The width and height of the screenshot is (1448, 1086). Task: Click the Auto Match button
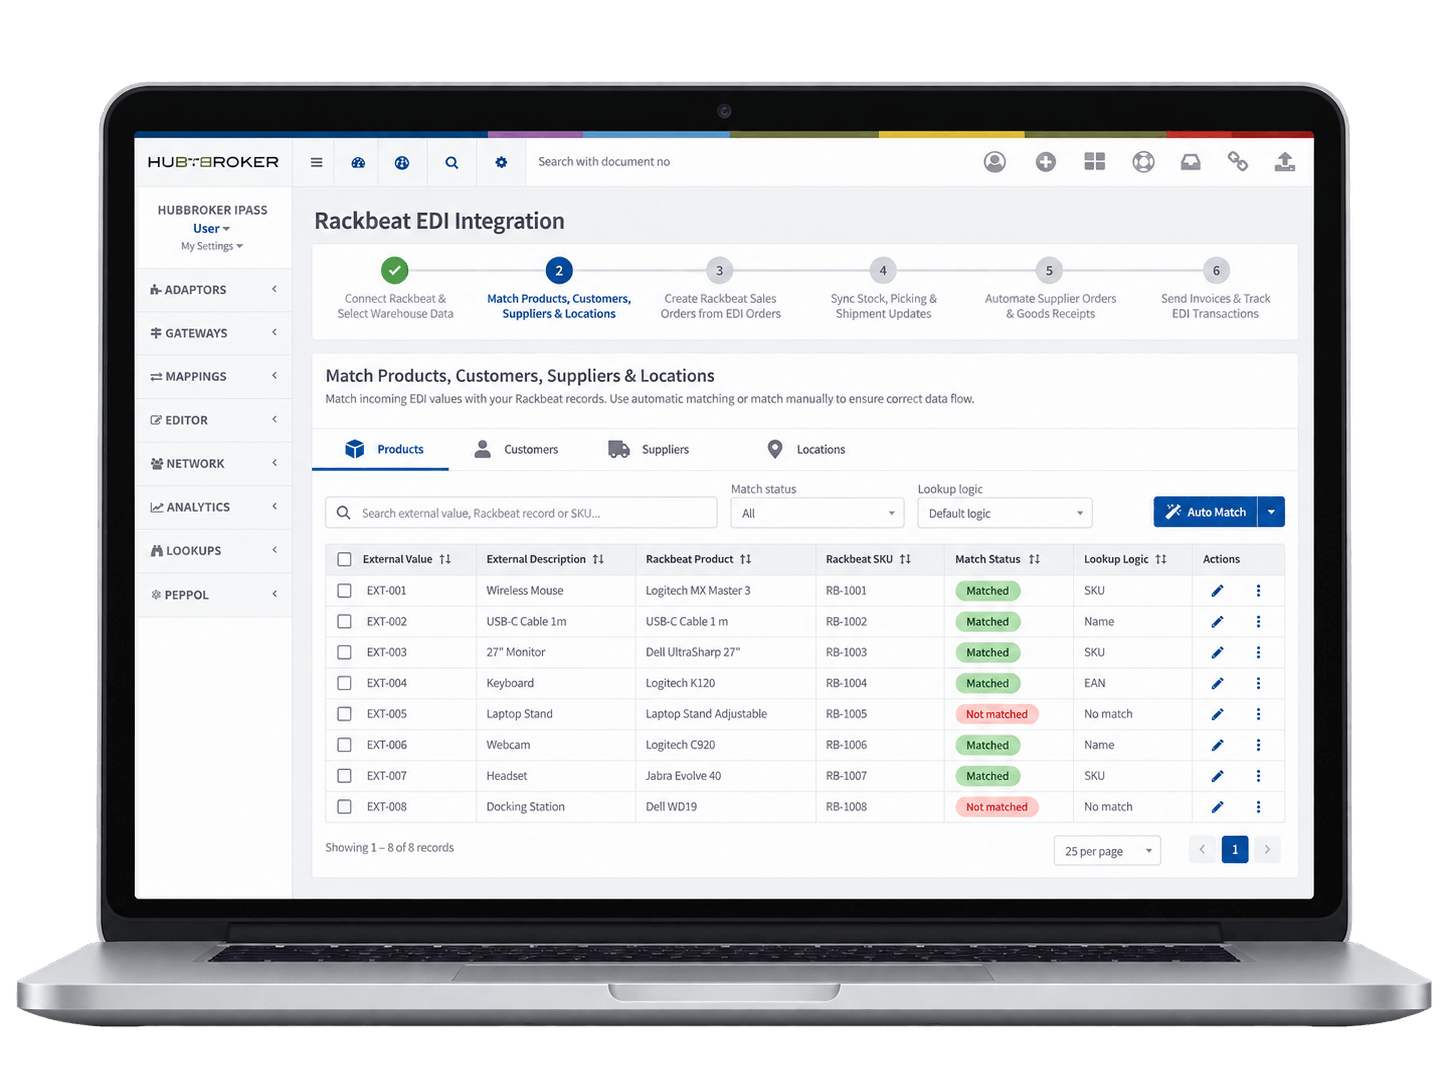pos(1206,512)
